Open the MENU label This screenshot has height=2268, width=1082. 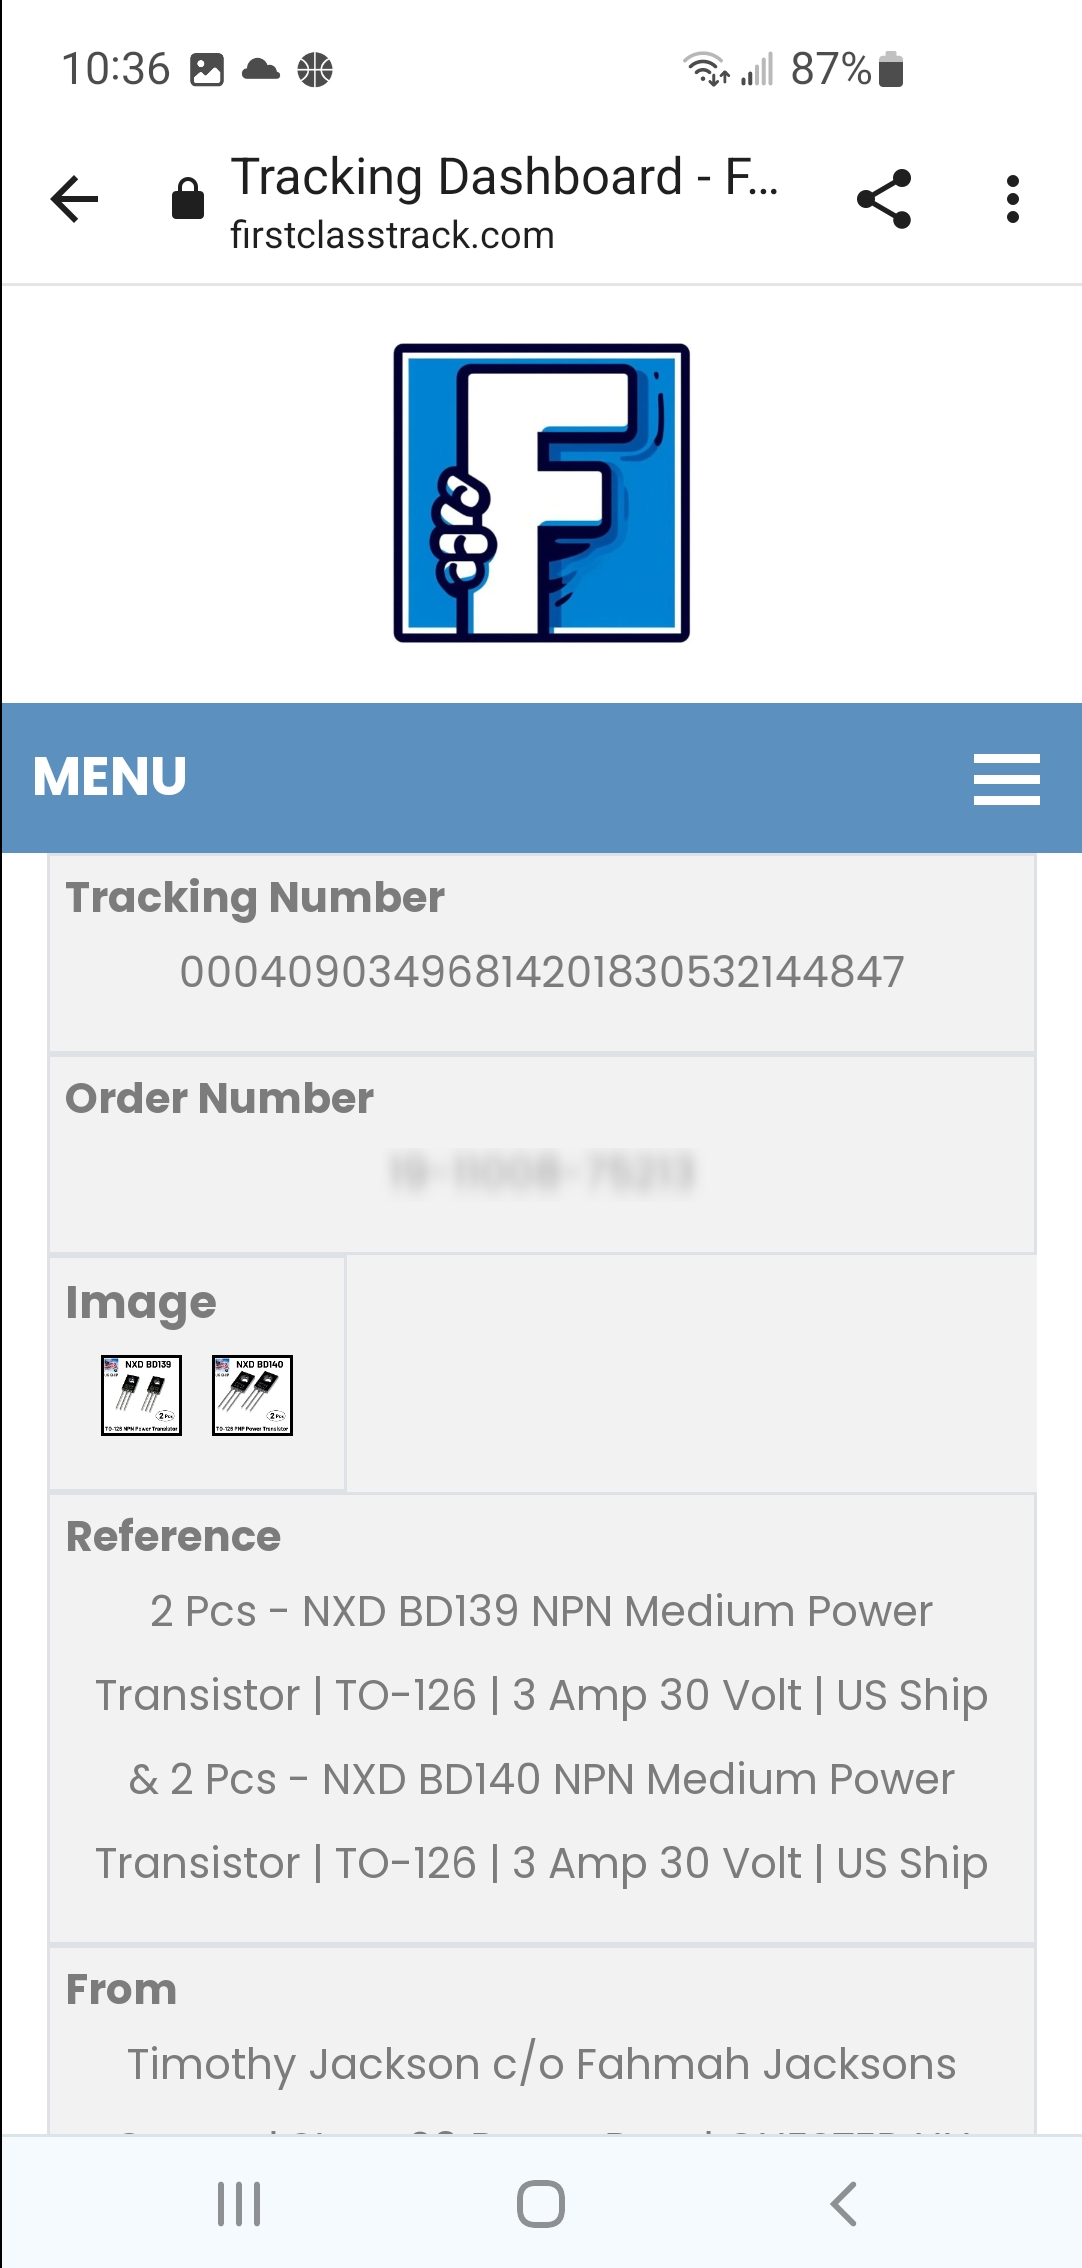point(110,777)
